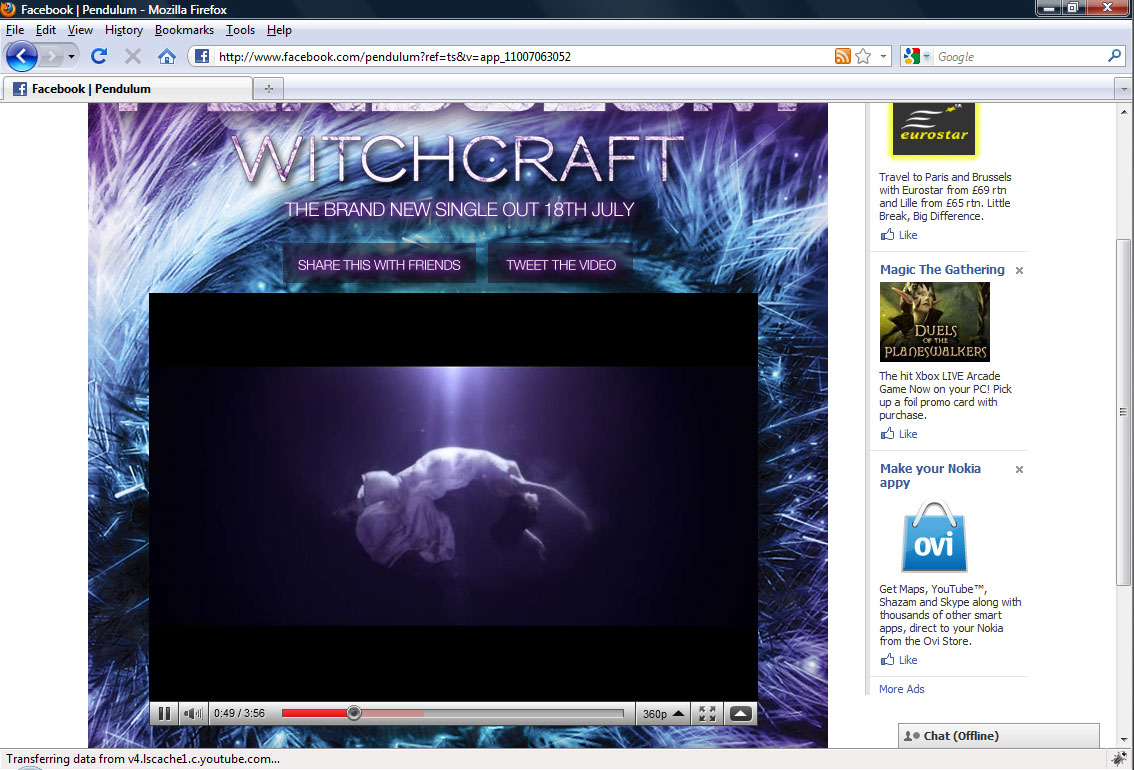Expand the video player popup arrow button
1134x770 pixels.
[x=740, y=714]
